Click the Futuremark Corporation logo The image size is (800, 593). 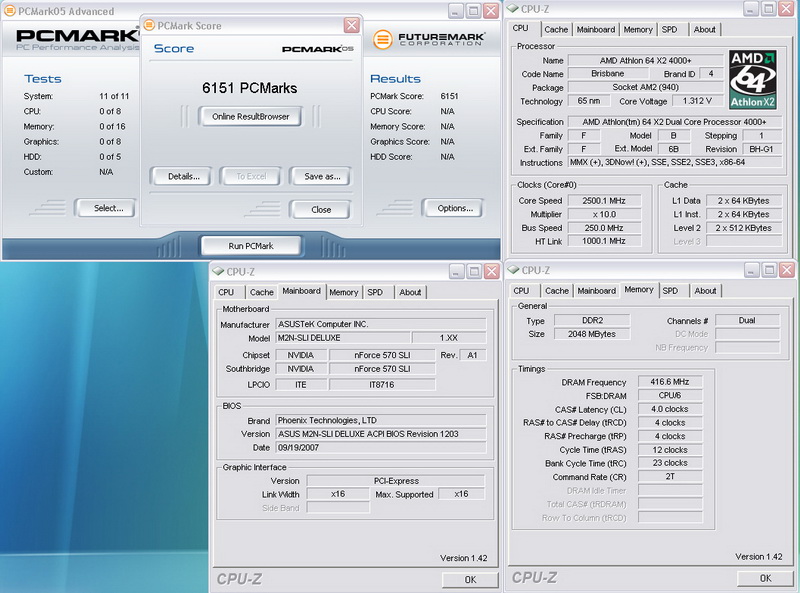(428, 39)
